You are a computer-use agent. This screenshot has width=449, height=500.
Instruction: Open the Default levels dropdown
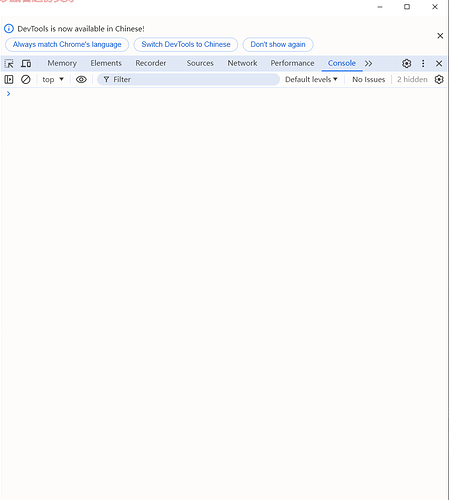[311, 79]
